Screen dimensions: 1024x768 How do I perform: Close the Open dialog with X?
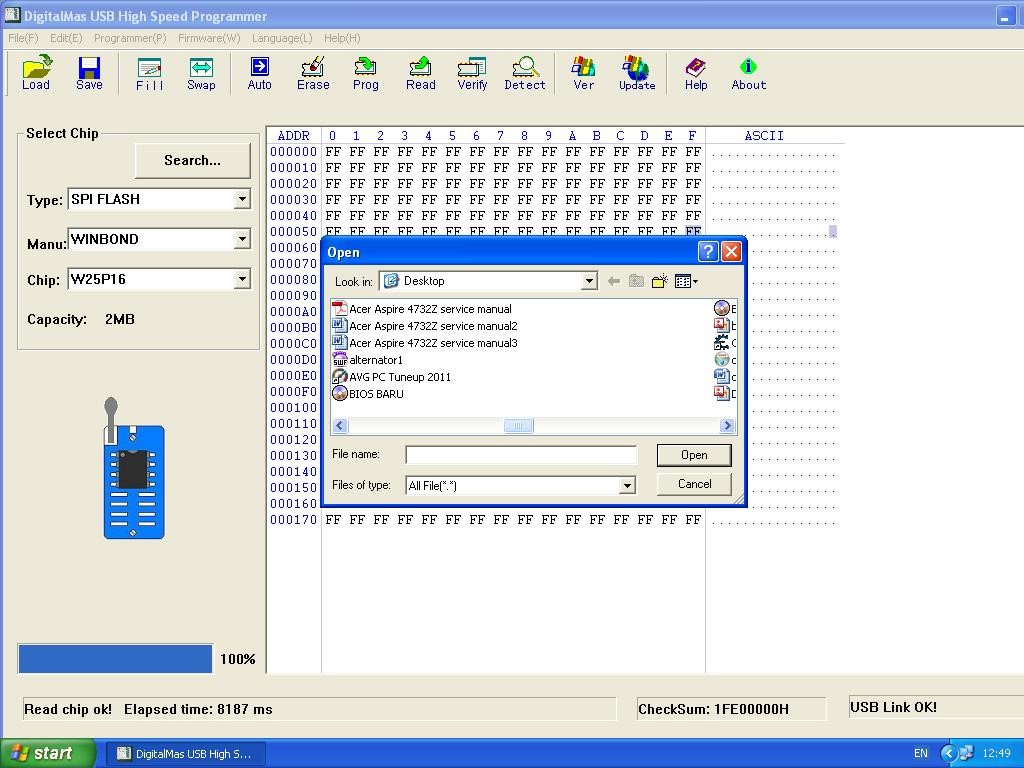pos(731,251)
